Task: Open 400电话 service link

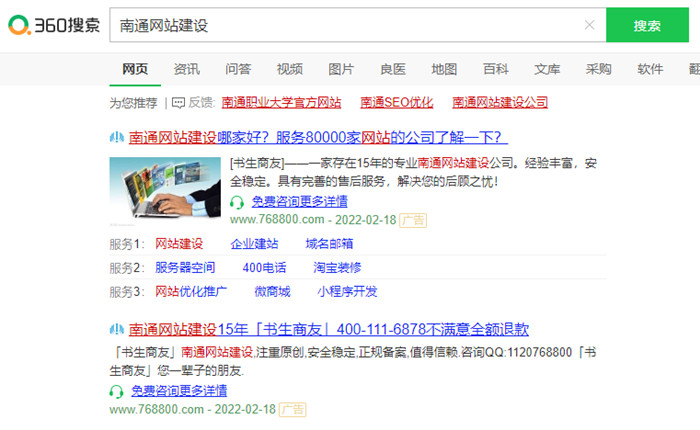Action: click(x=264, y=267)
